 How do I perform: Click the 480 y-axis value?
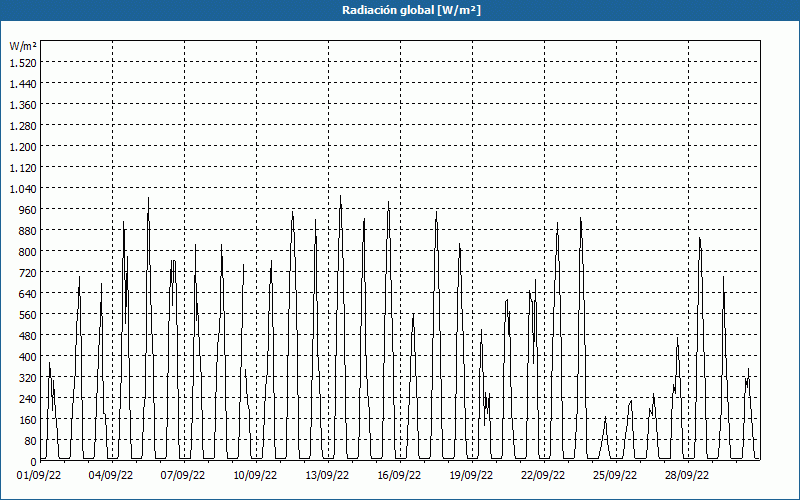point(29,336)
